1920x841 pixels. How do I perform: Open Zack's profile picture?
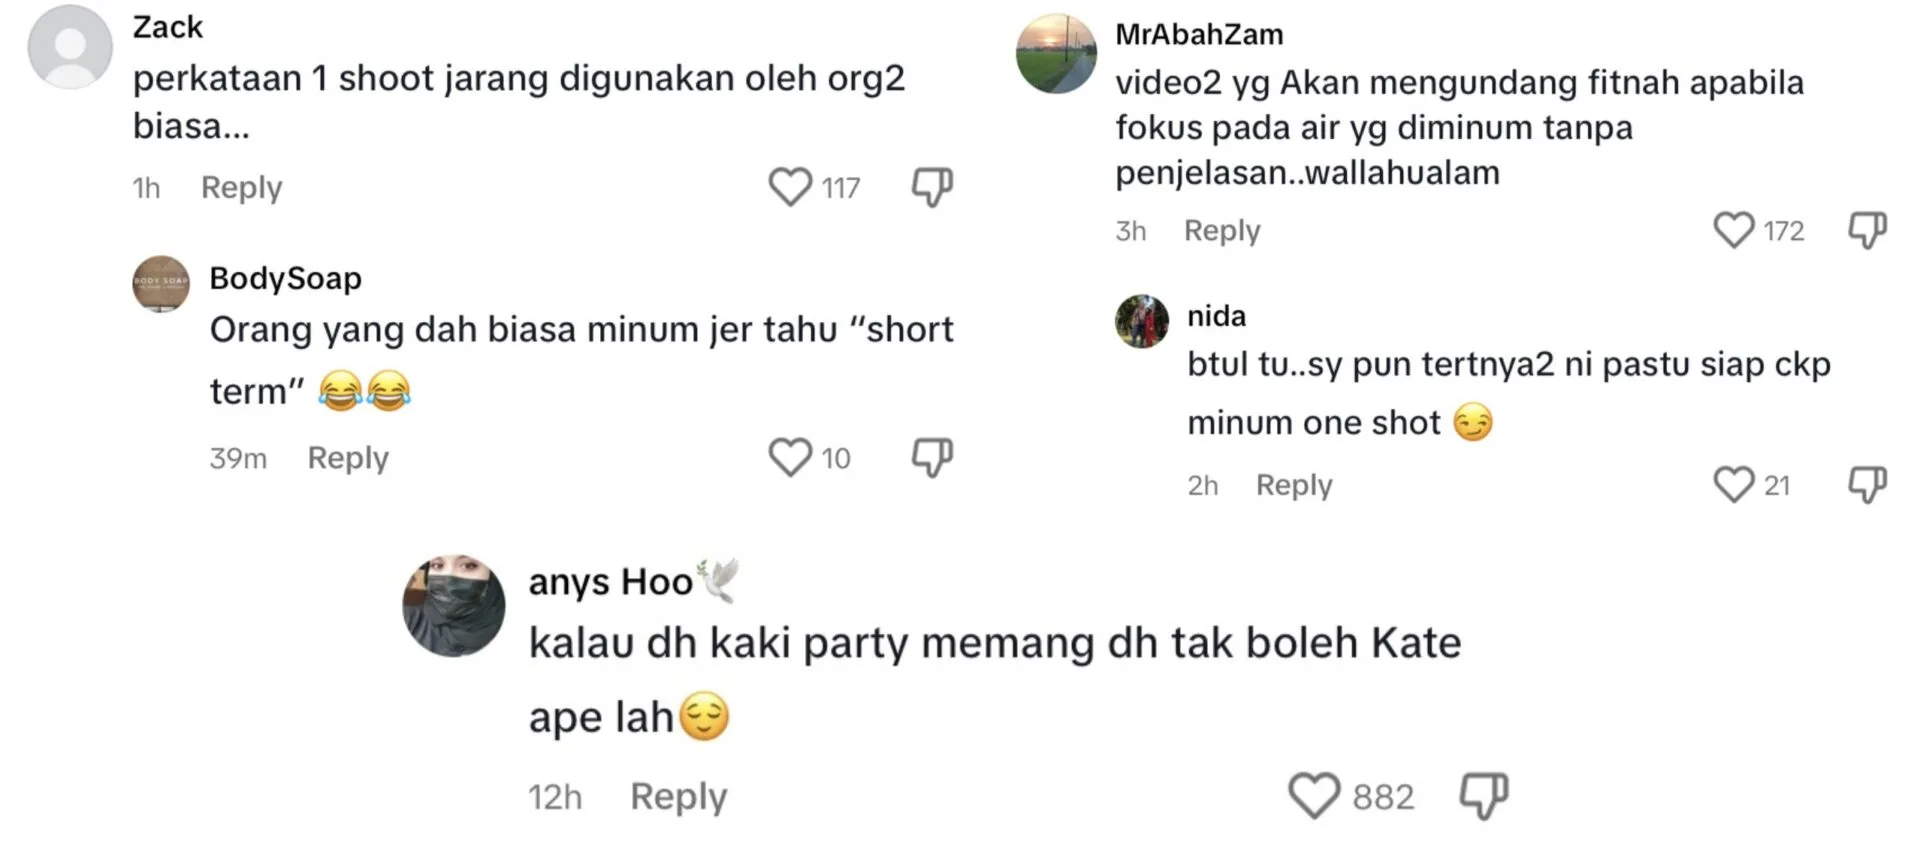click(x=70, y=47)
